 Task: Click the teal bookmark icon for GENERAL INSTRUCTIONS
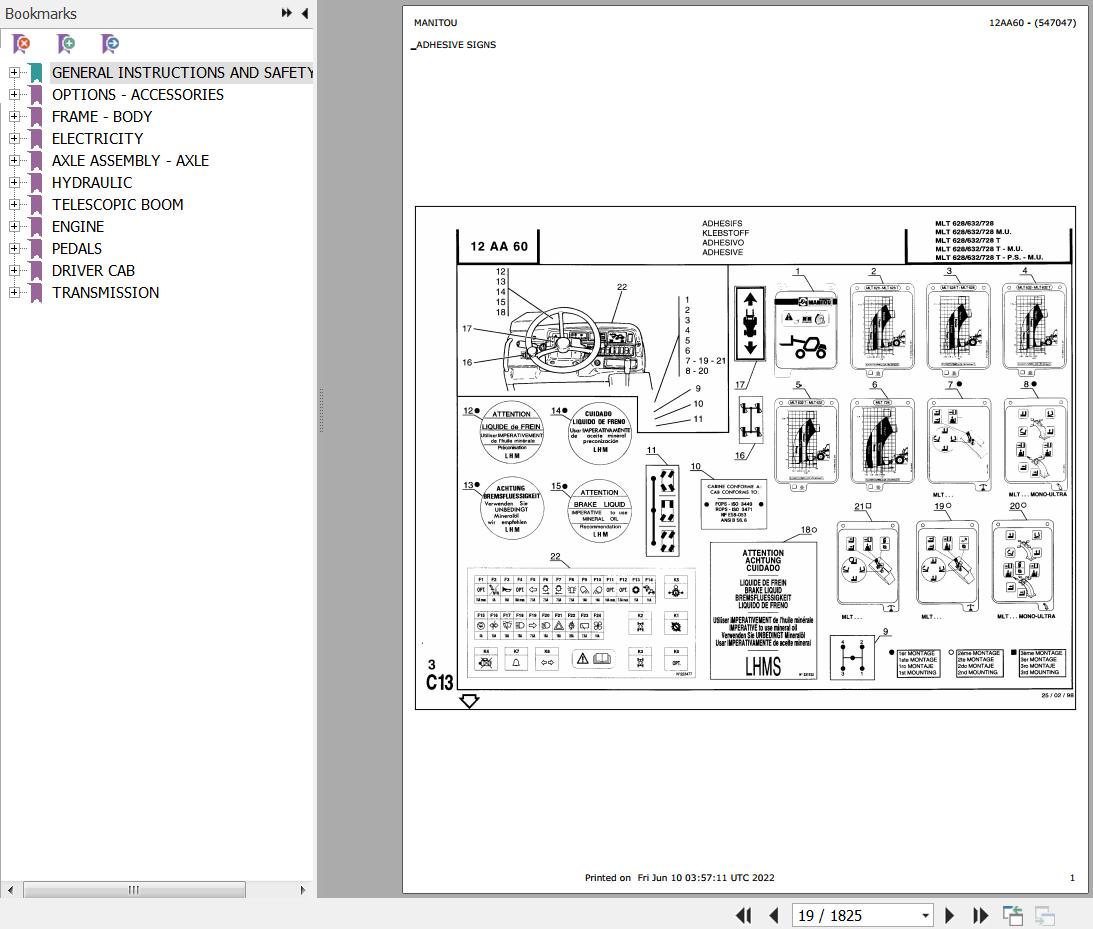pyautogui.click(x=36, y=72)
